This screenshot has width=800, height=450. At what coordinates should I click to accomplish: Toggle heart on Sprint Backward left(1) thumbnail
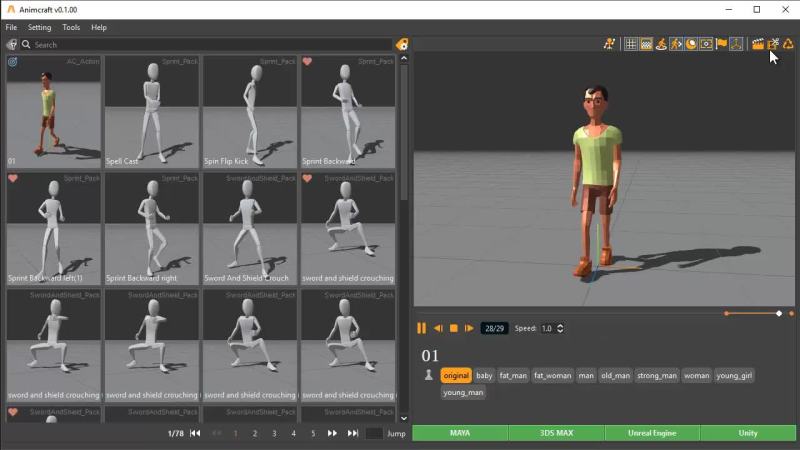pyautogui.click(x=13, y=179)
